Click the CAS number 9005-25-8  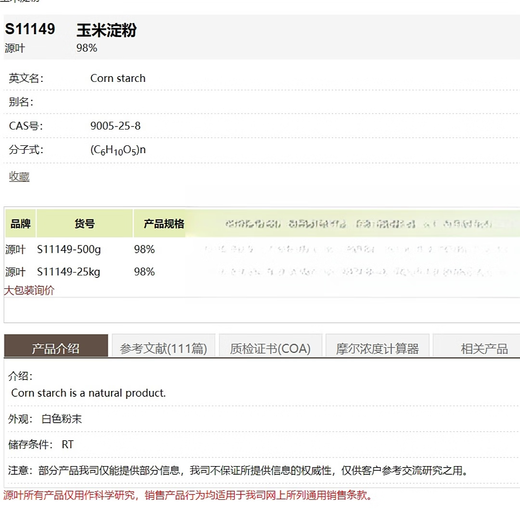click(115, 126)
